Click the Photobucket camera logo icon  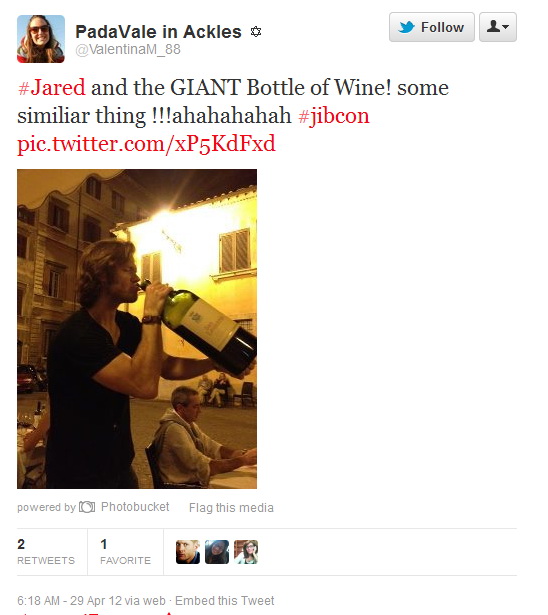[x=87, y=507]
